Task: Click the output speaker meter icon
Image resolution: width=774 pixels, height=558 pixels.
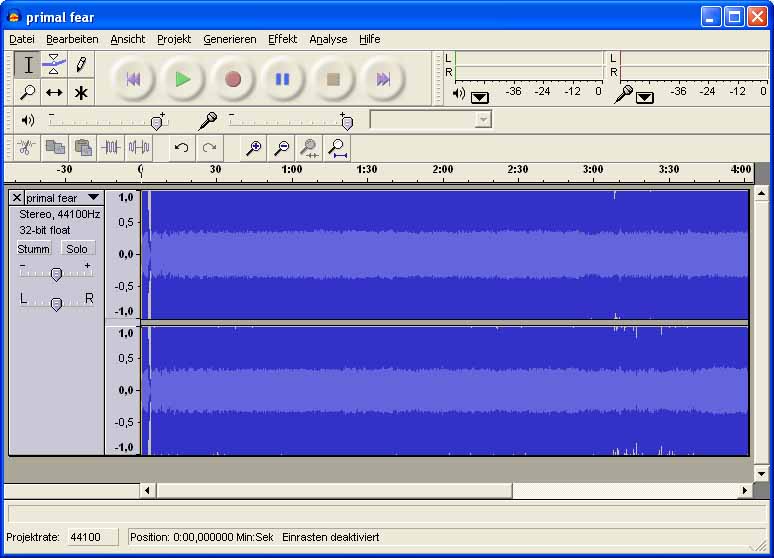Action: click(459, 93)
